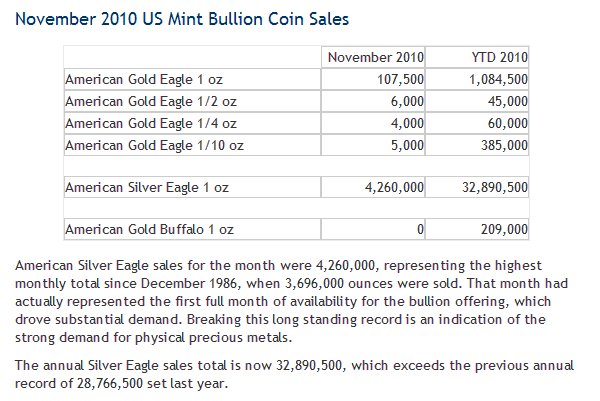Click the November 2010 column header
Screen dimensions: 600x401
[x=376, y=57]
